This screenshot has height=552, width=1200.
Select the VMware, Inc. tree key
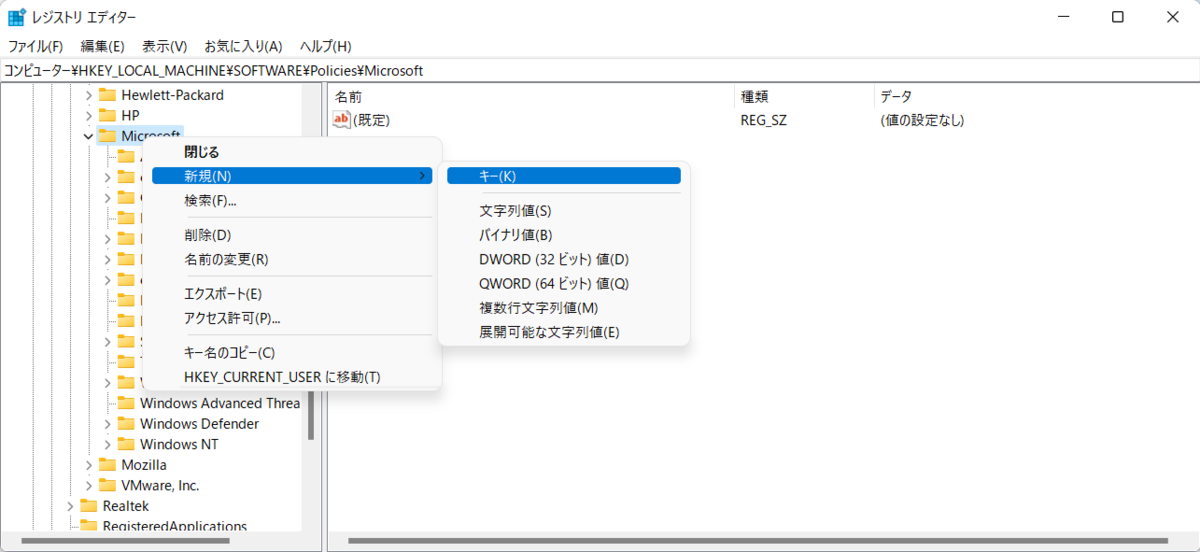[160, 485]
